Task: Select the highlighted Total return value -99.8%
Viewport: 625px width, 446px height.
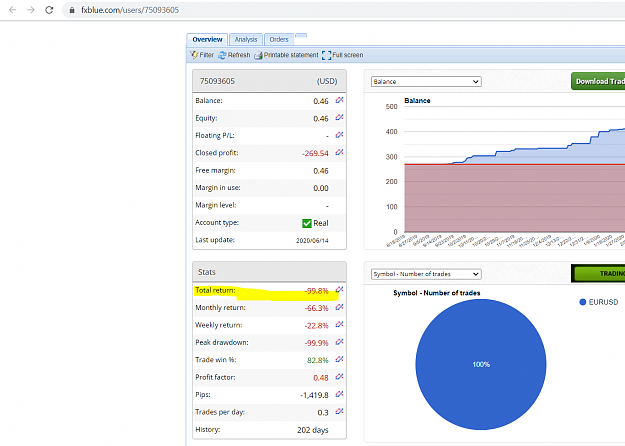Action: click(x=316, y=291)
